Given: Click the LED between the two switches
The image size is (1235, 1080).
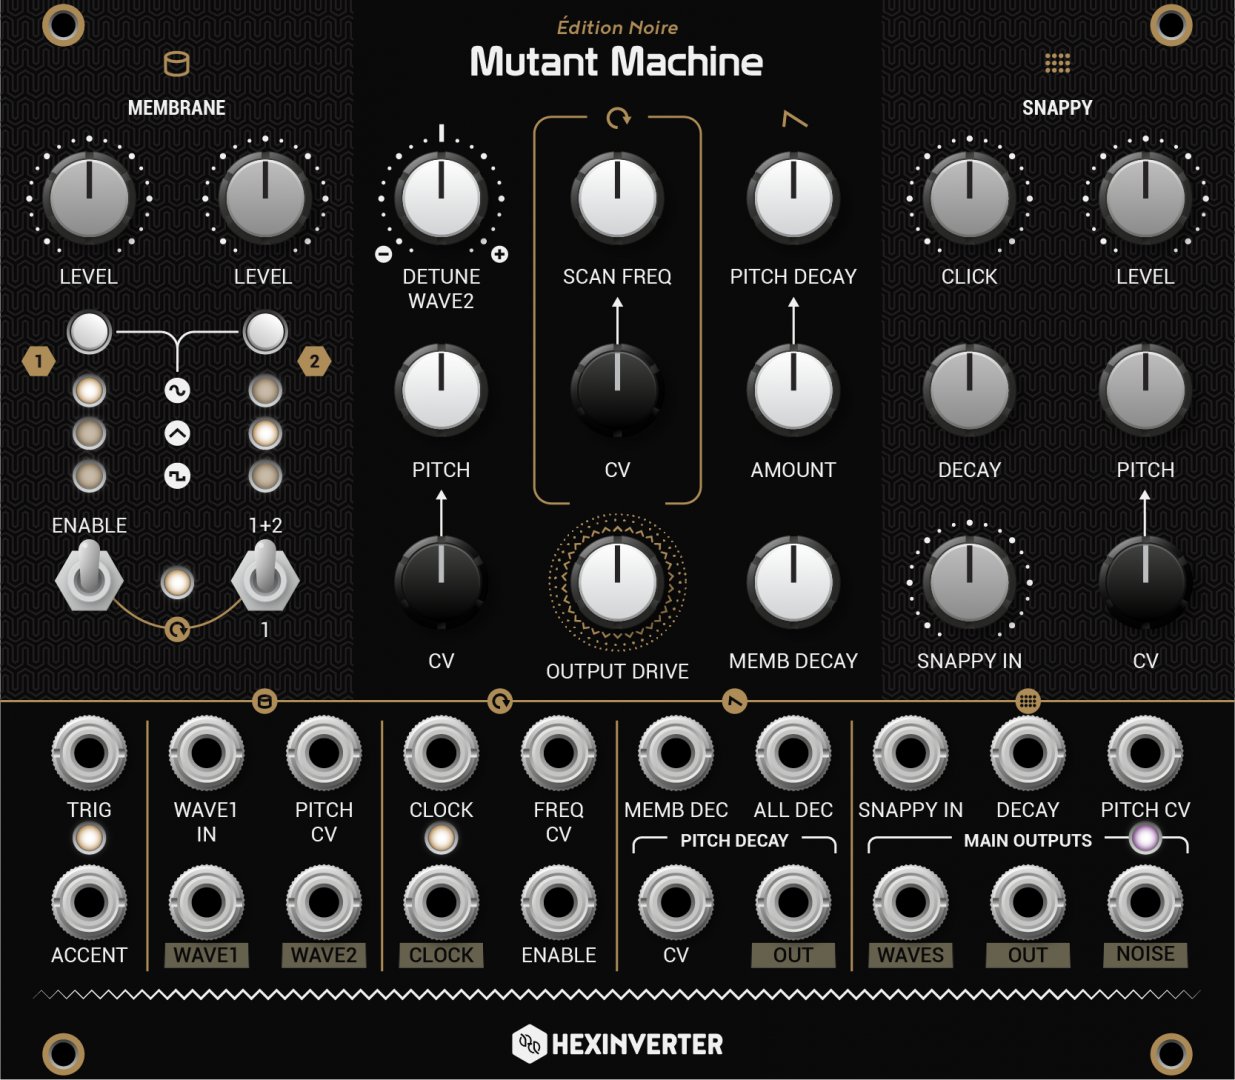Looking at the screenshot, I should tap(177, 582).
